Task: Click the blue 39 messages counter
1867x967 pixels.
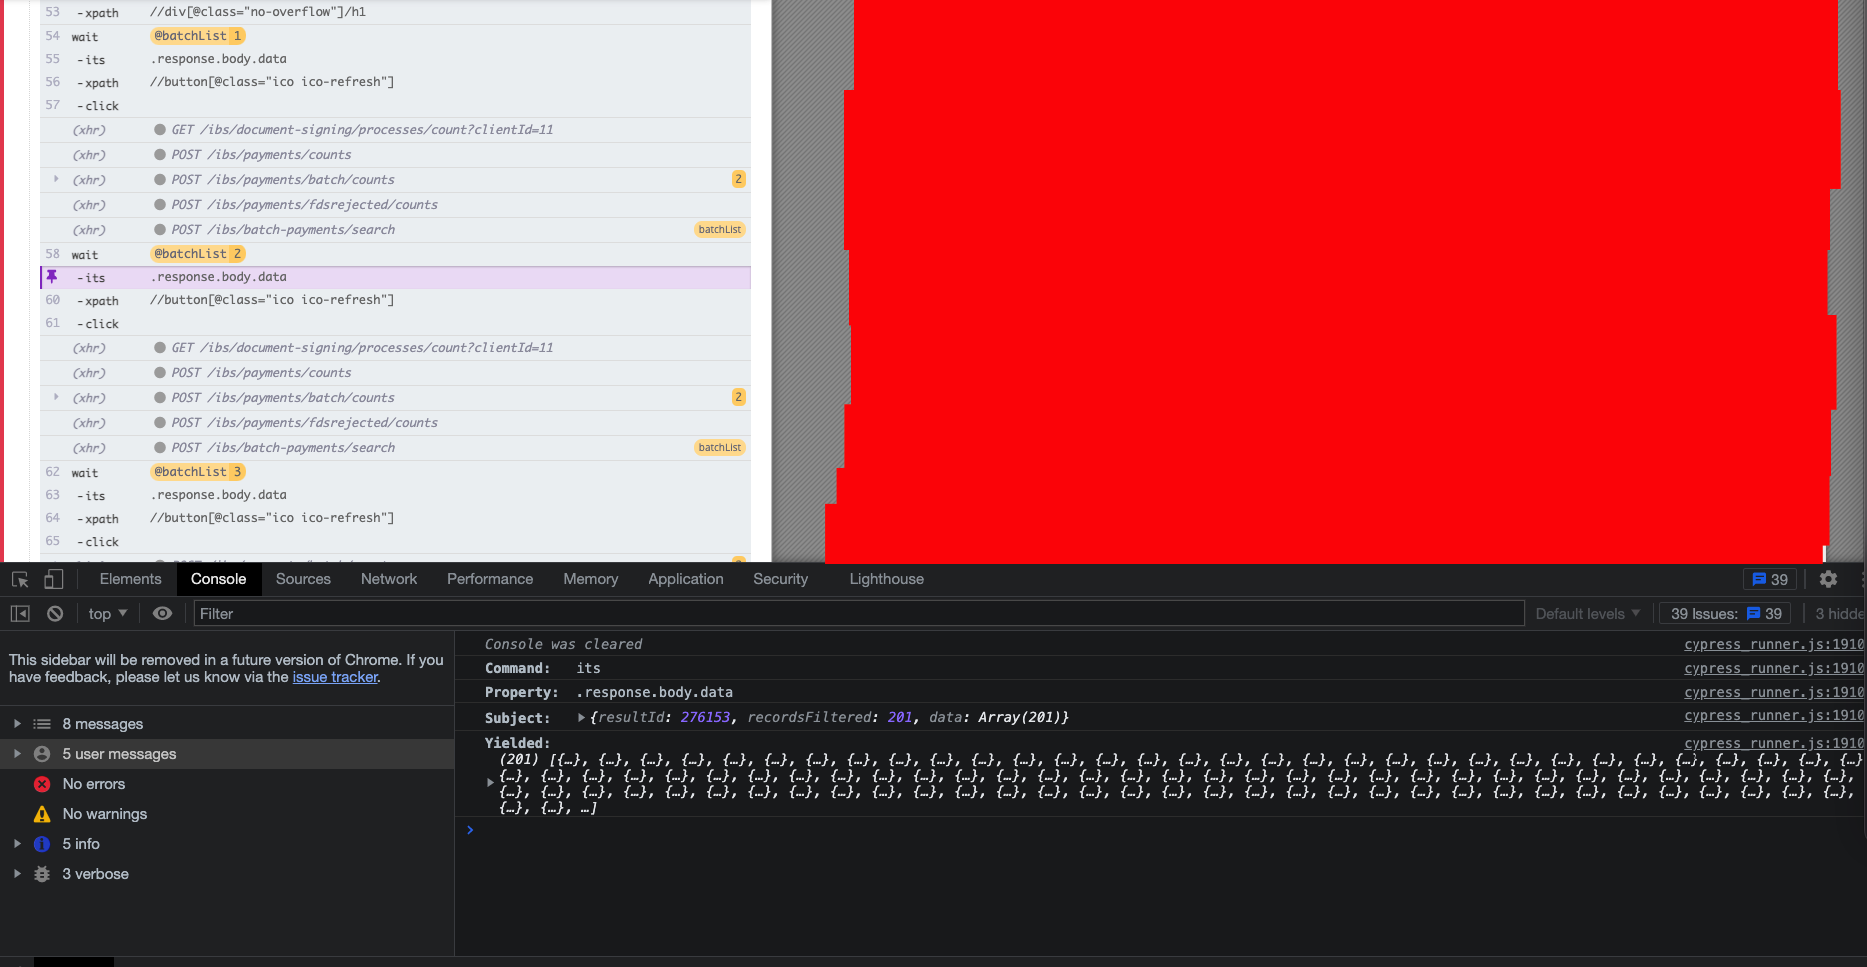Action: (1769, 579)
